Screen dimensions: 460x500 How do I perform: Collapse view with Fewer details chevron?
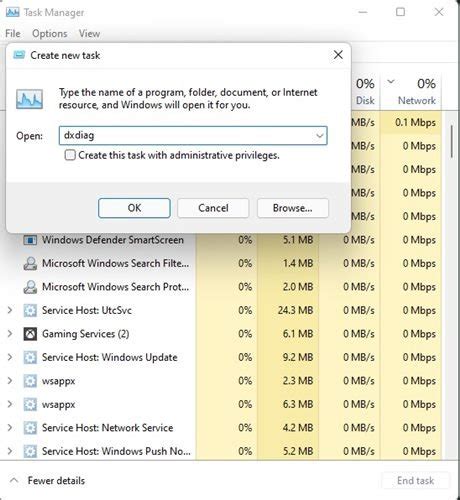click(x=14, y=480)
